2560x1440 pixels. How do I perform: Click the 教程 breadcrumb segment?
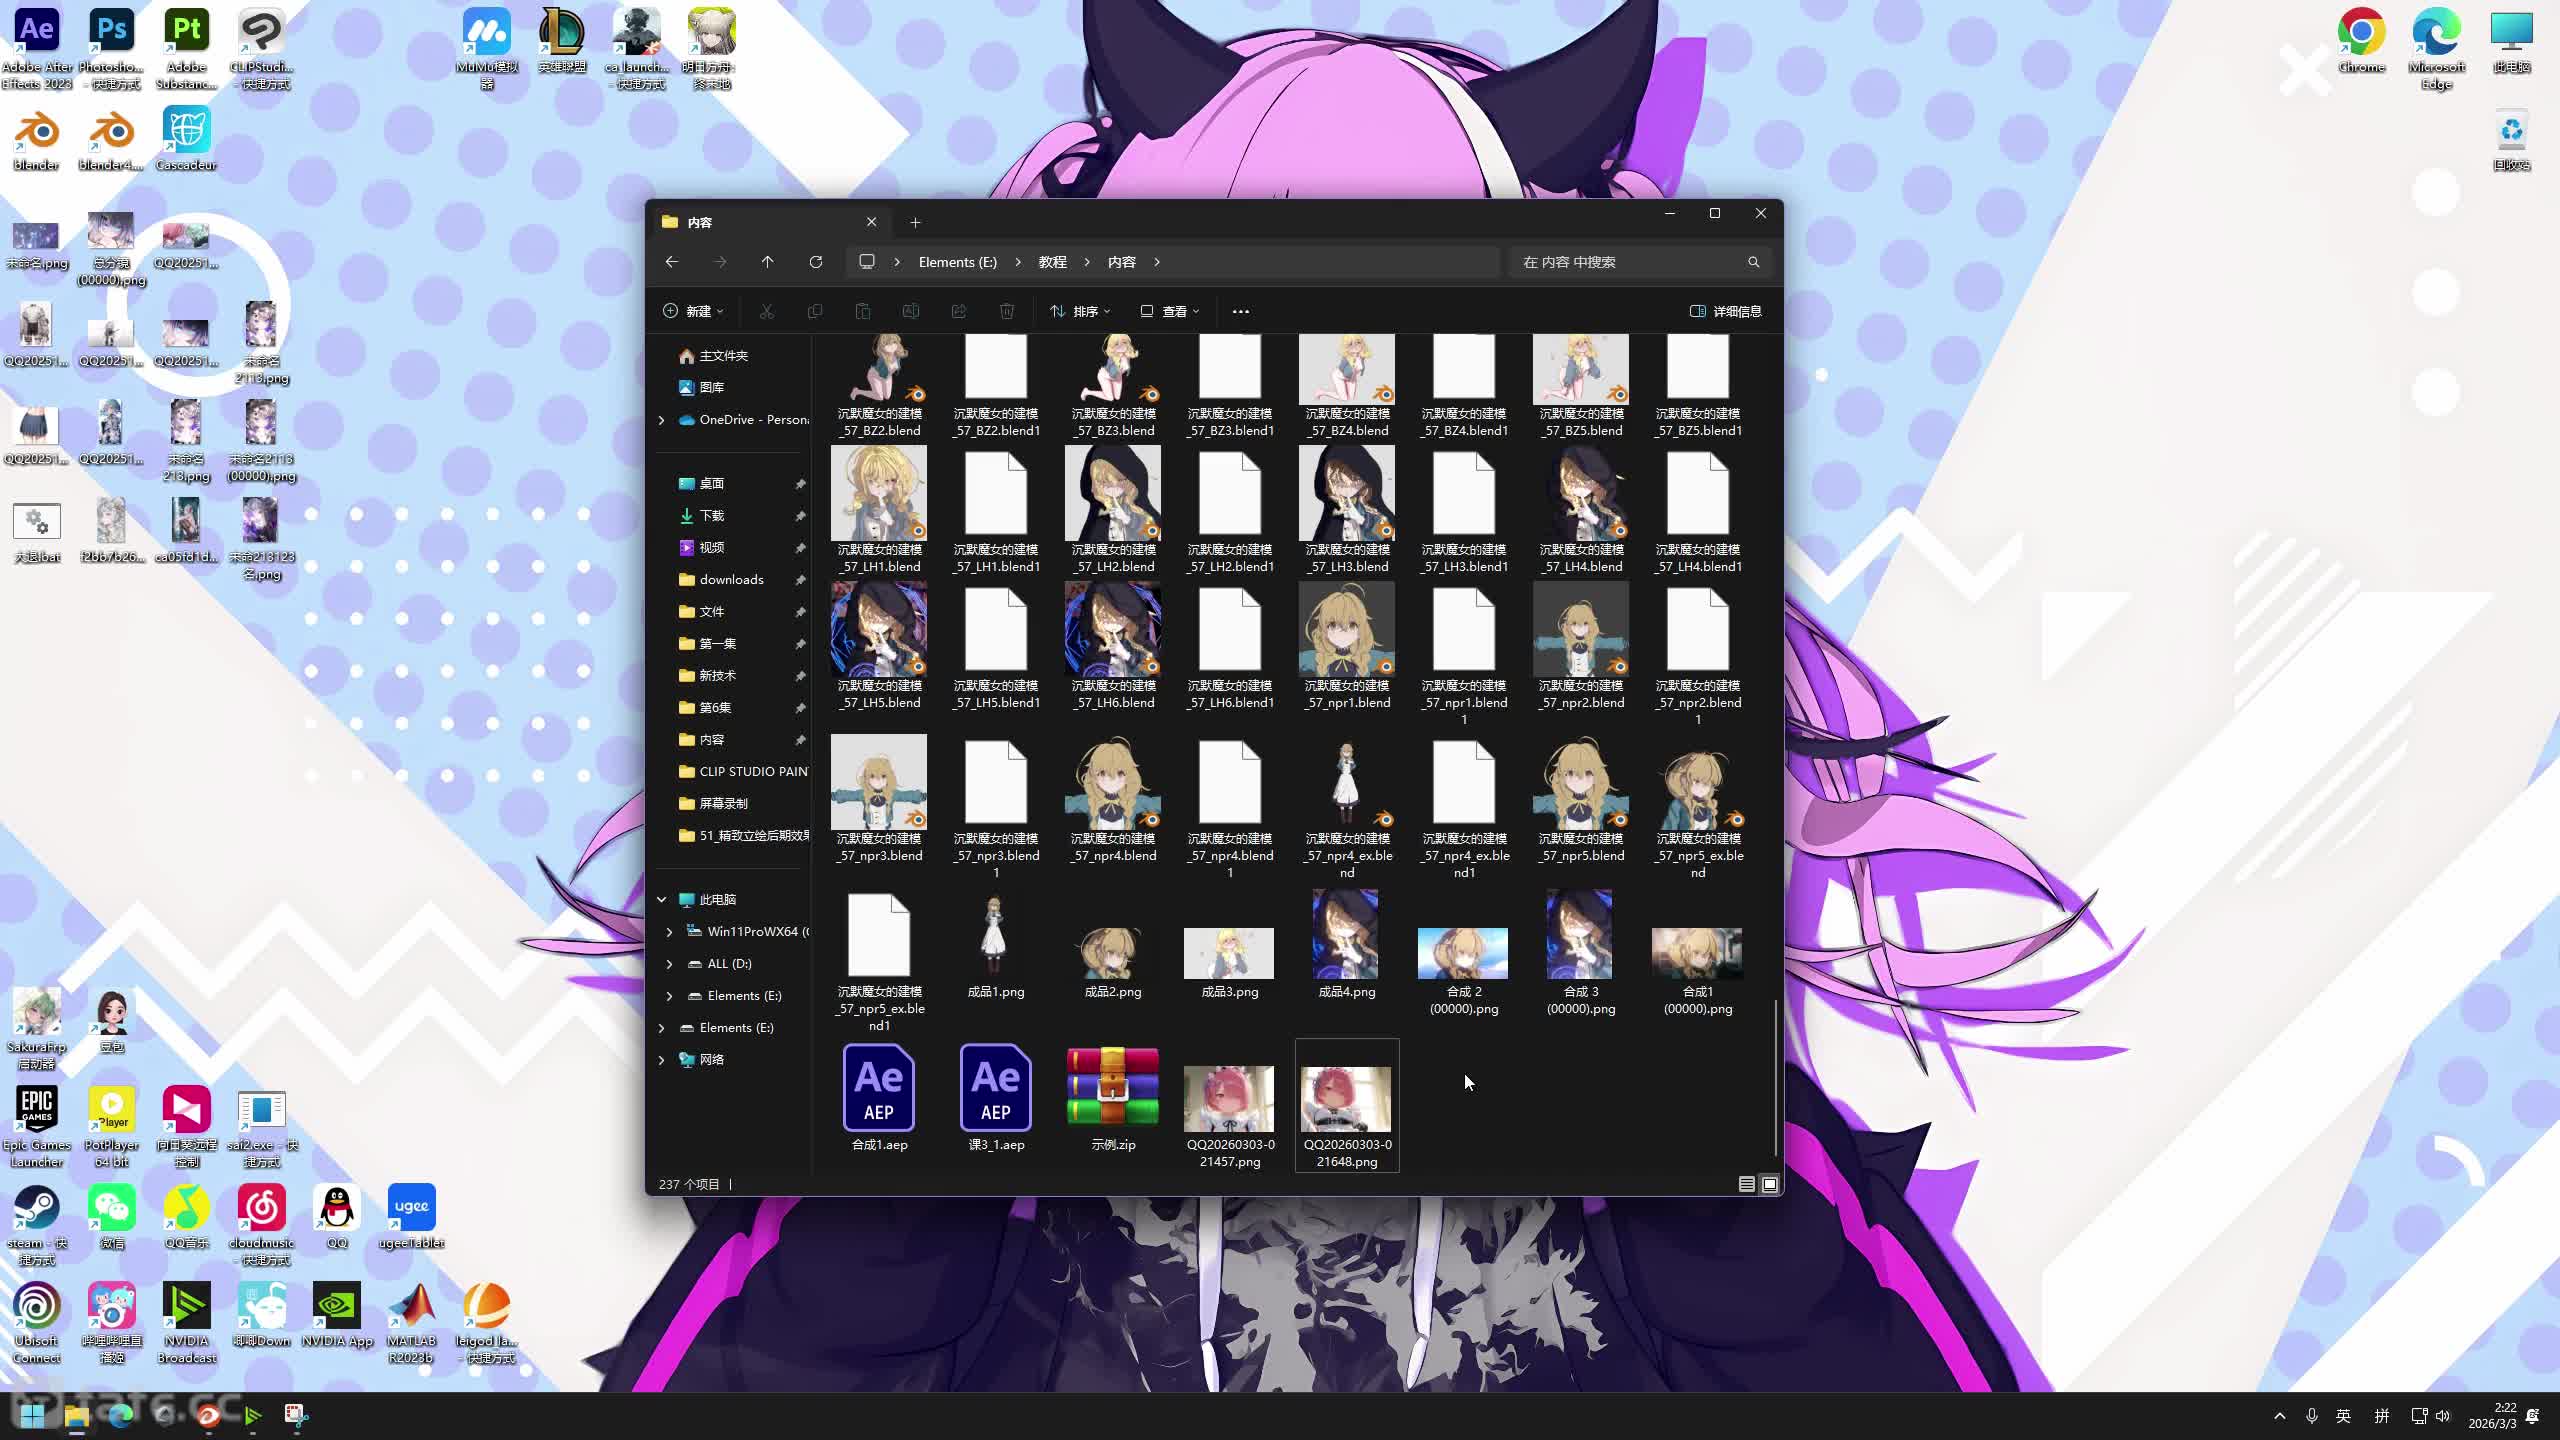click(x=1052, y=262)
